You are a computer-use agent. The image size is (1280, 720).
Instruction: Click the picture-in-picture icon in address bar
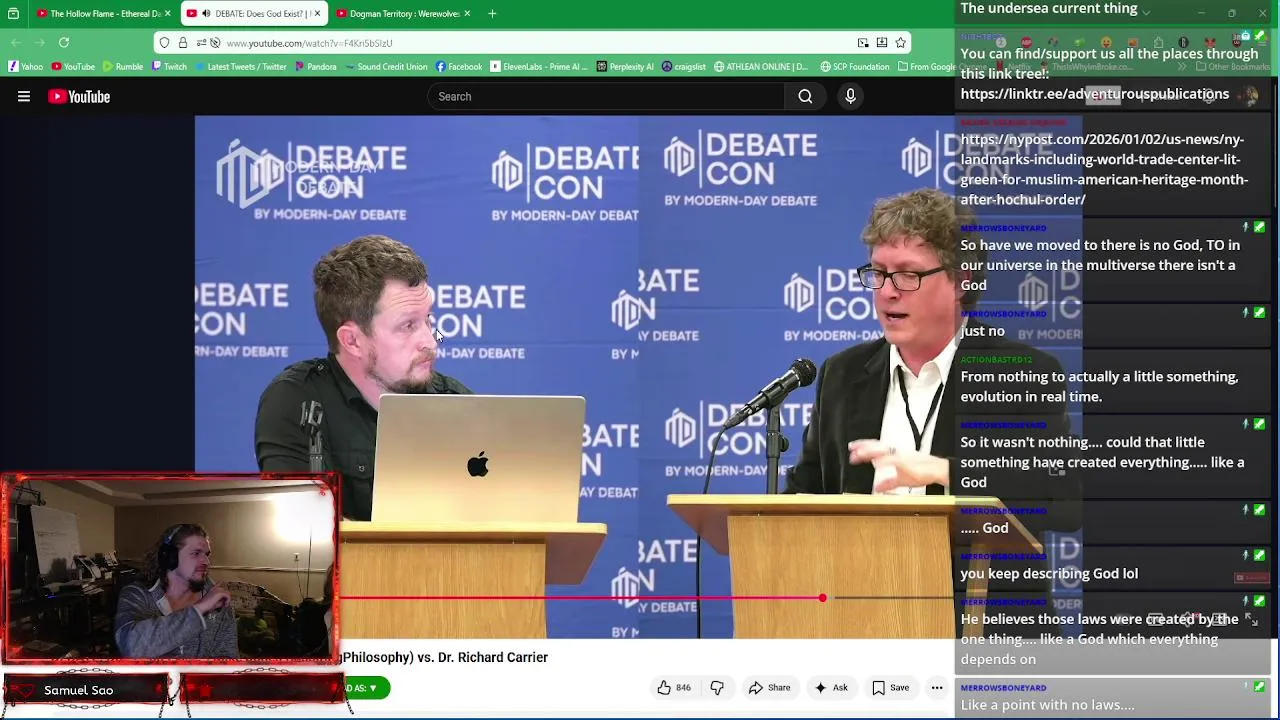click(x=863, y=43)
